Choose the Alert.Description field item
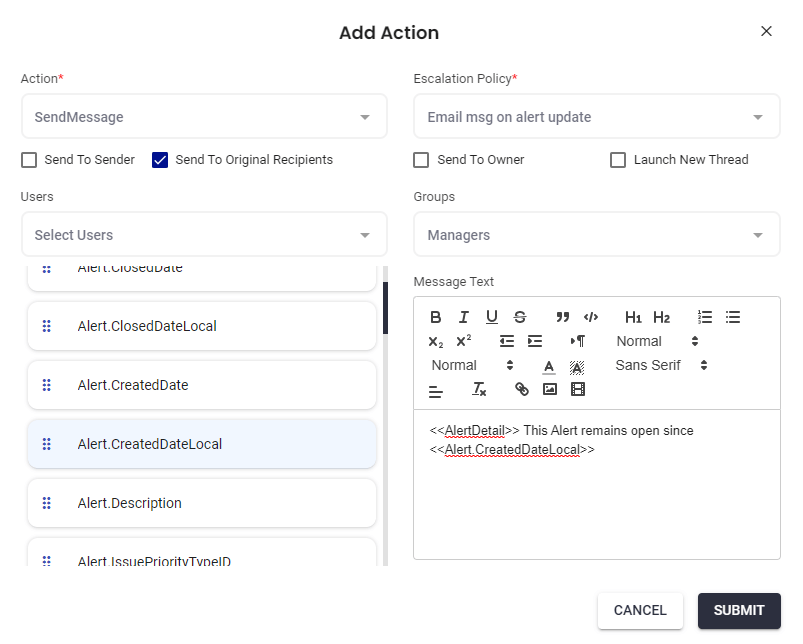 pos(202,503)
